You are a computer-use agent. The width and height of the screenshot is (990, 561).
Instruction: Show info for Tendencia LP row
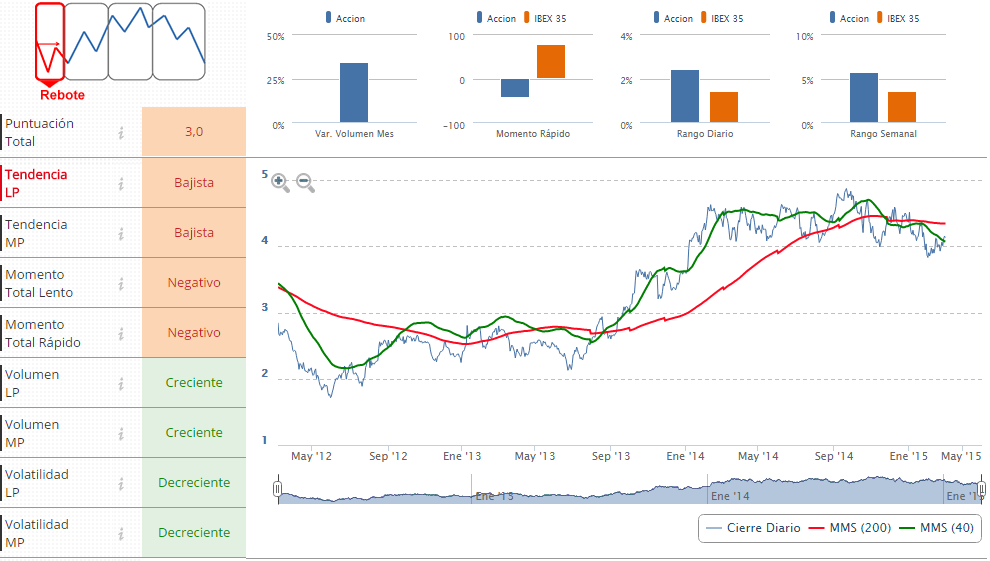[x=121, y=183]
